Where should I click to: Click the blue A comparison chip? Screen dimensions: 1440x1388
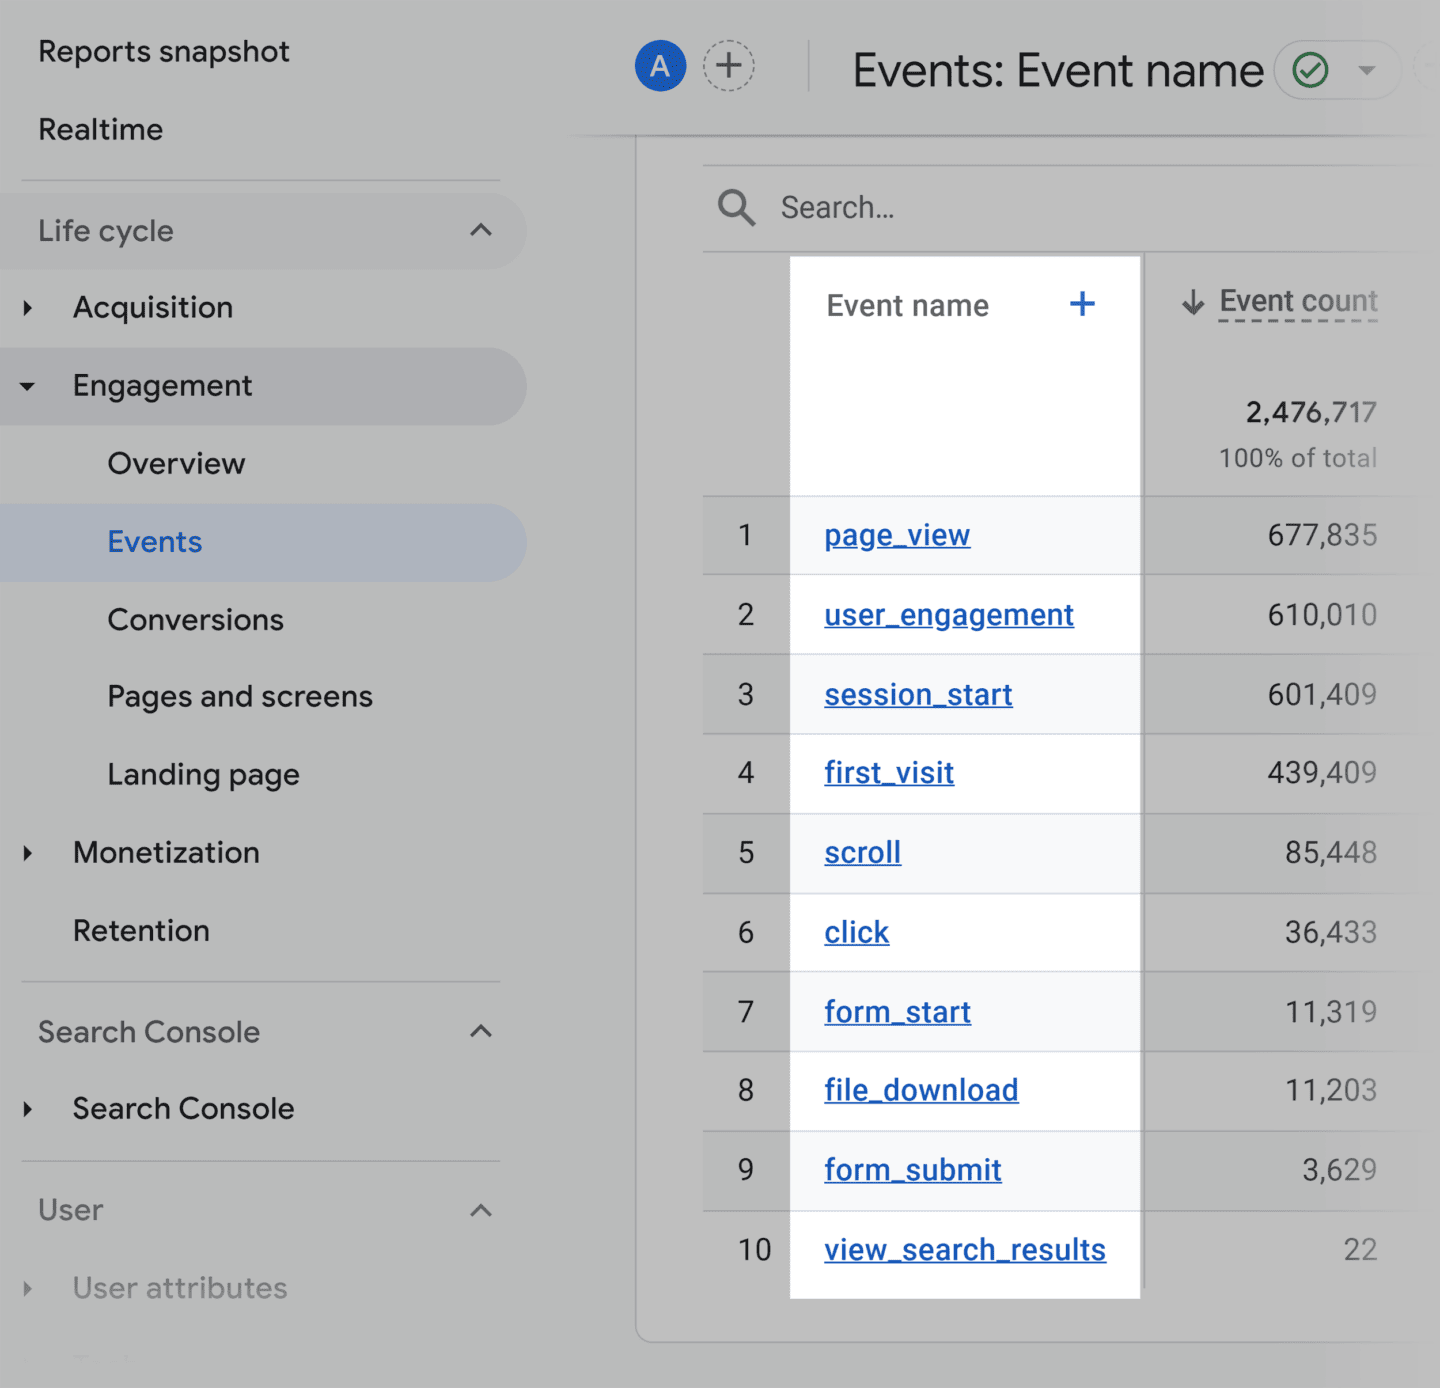659,66
